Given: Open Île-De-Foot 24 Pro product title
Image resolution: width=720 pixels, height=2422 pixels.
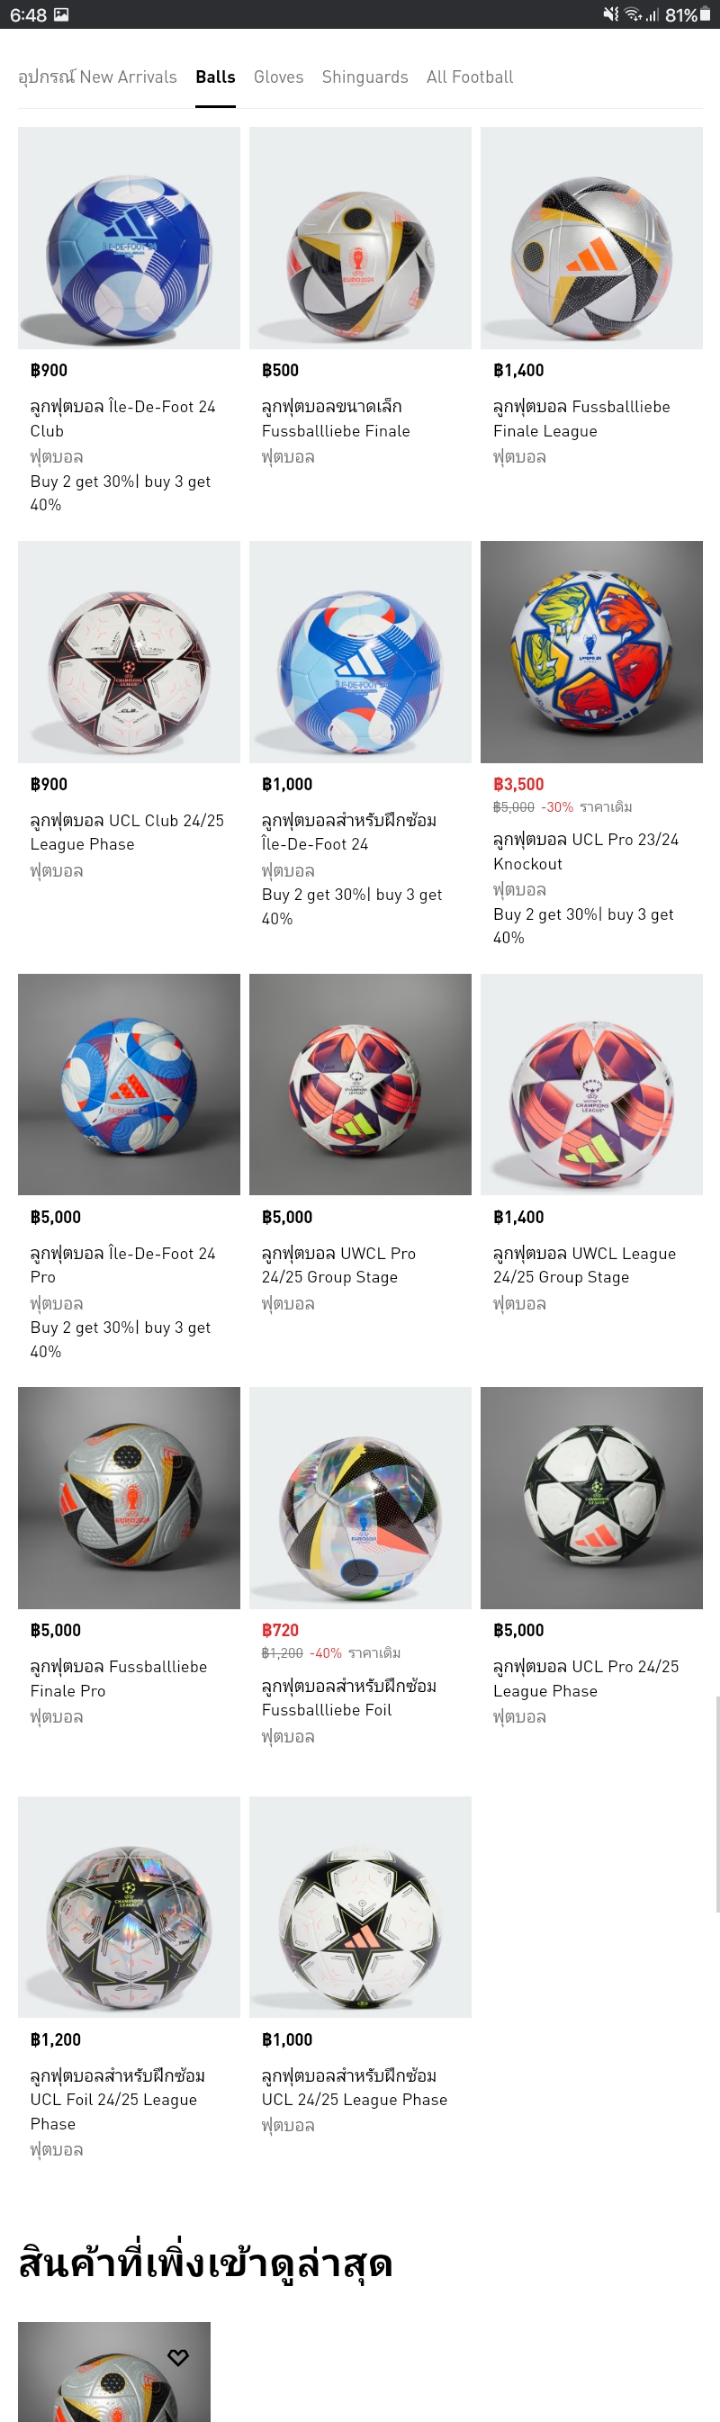Looking at the screenshot, I should click(x=123, y=1265).
